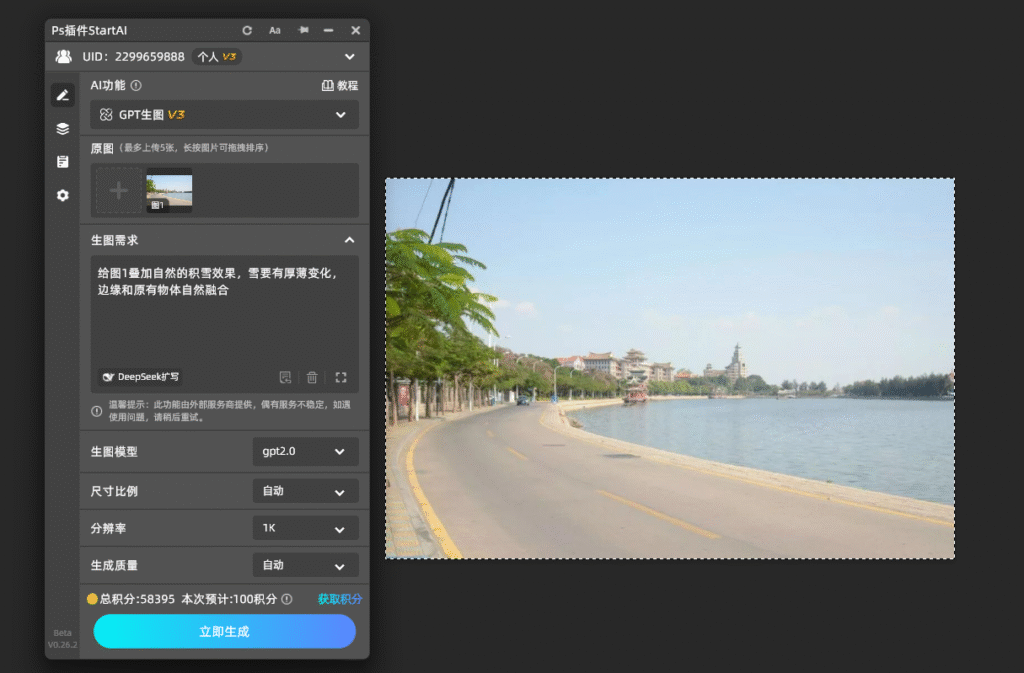Clear the prompt with the trash icon

point(312,377)
